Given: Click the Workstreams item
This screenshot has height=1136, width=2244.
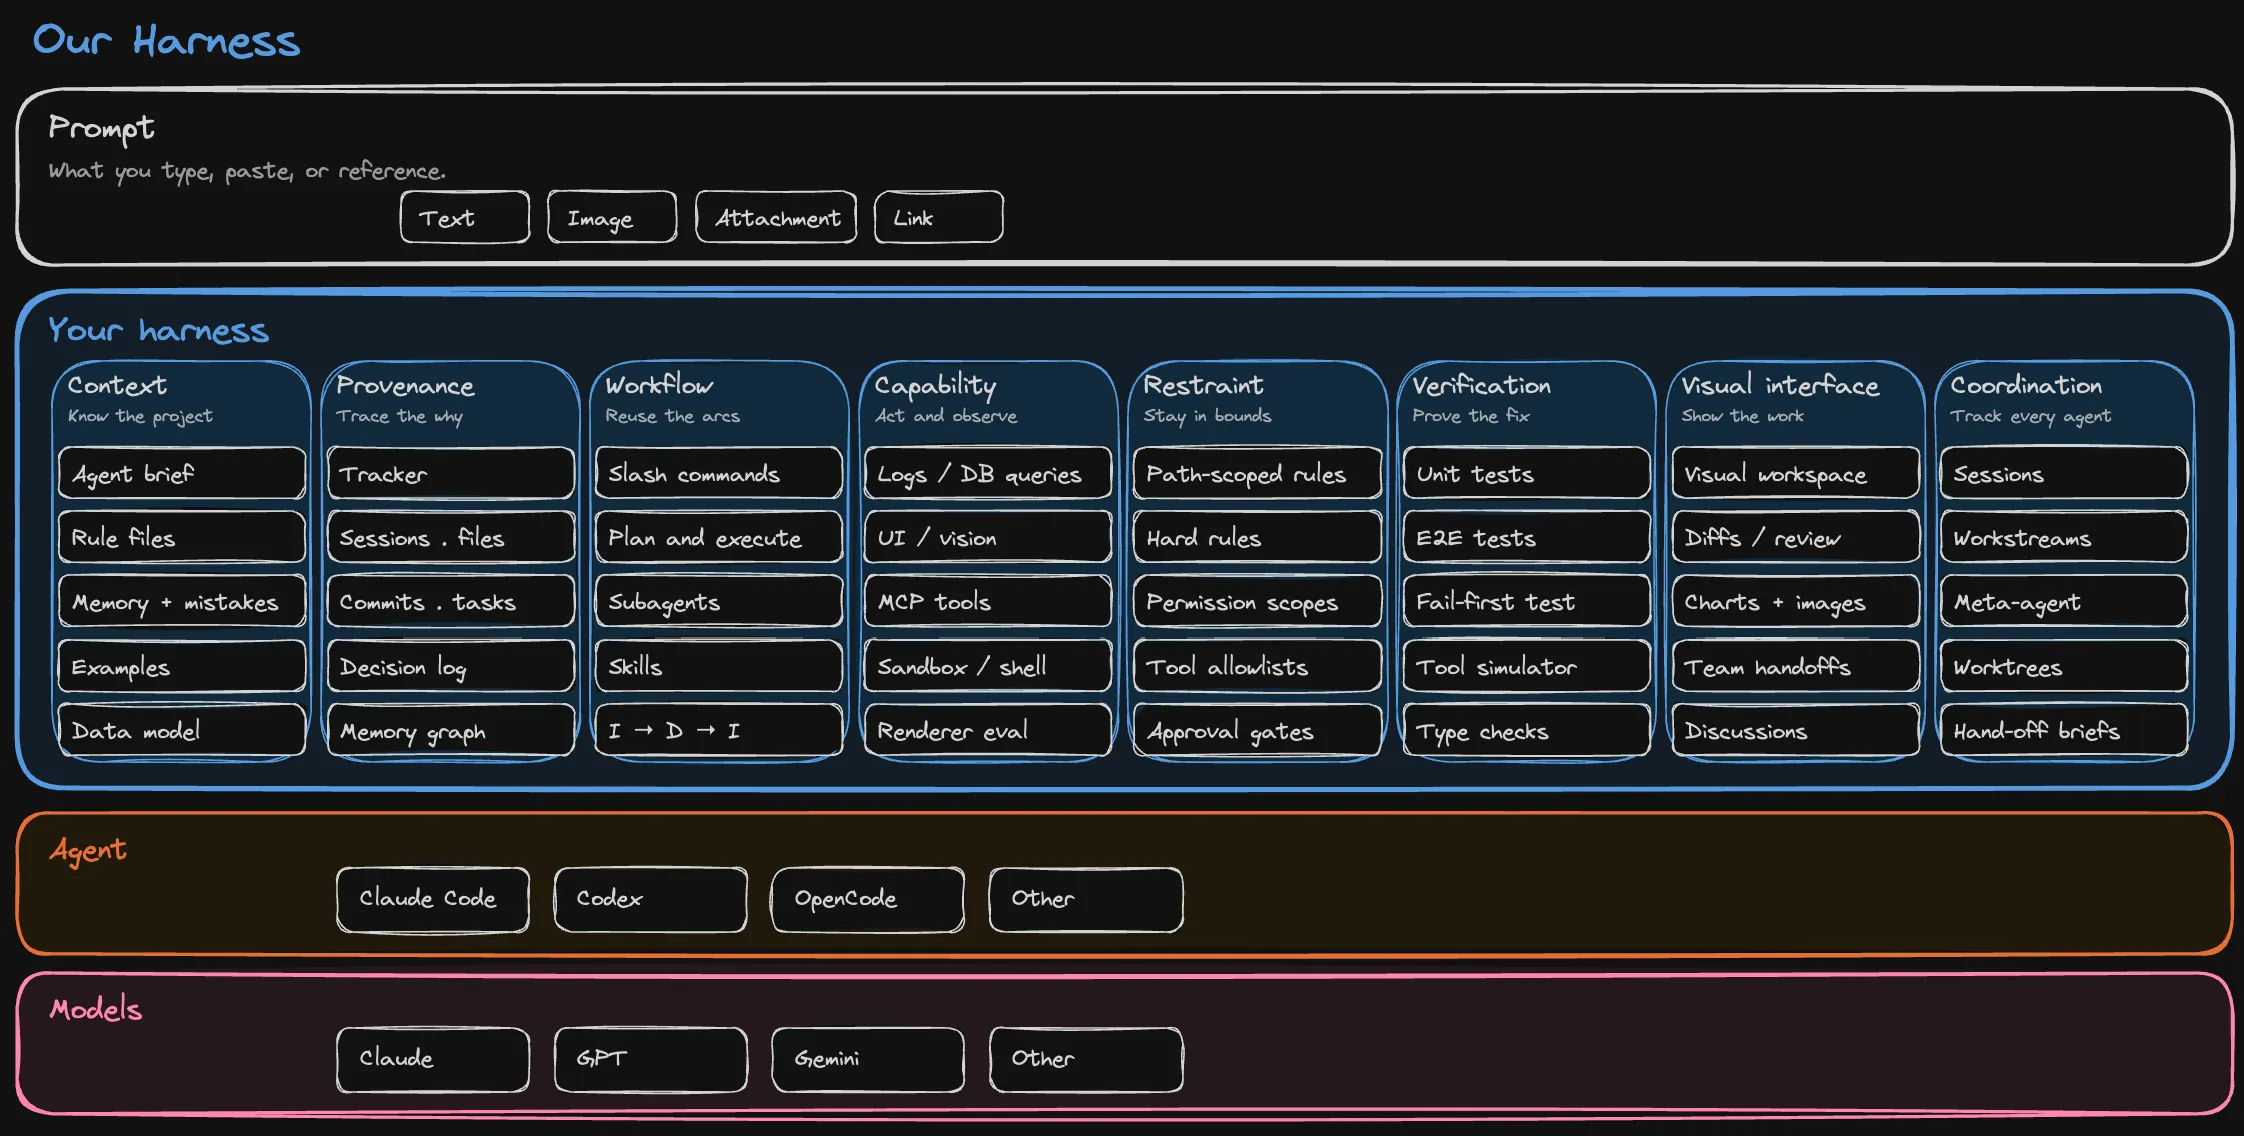Looking at the screenshot, I should (x=2064, y=537).
